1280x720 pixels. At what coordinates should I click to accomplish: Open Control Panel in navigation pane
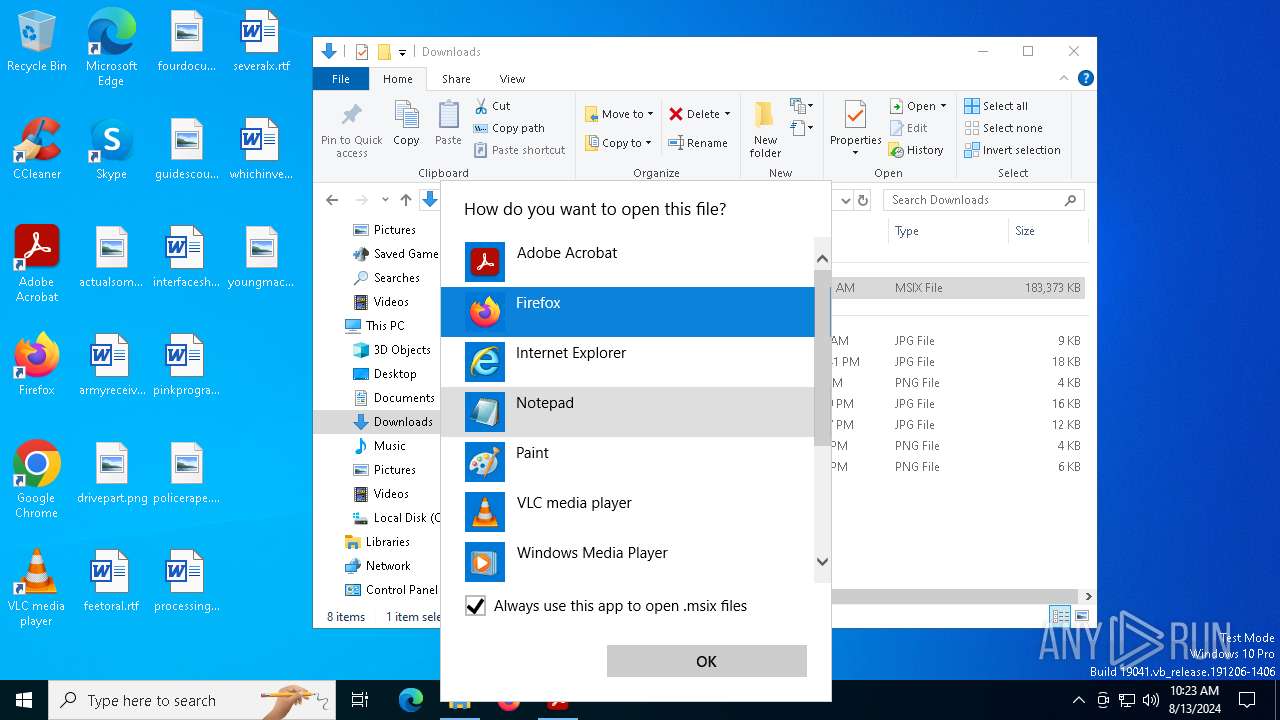click(392, 590)
